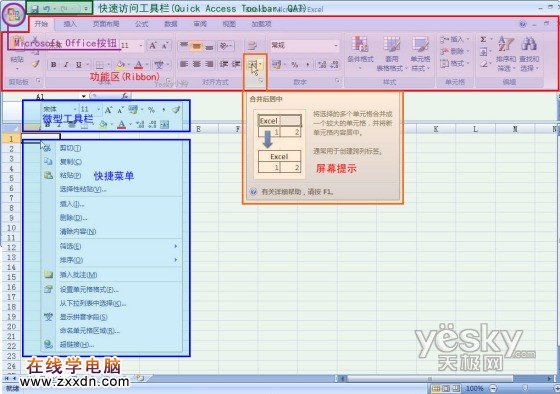Open the Microsoft Office button menu
560x394 pixels.
click(13, 15)
